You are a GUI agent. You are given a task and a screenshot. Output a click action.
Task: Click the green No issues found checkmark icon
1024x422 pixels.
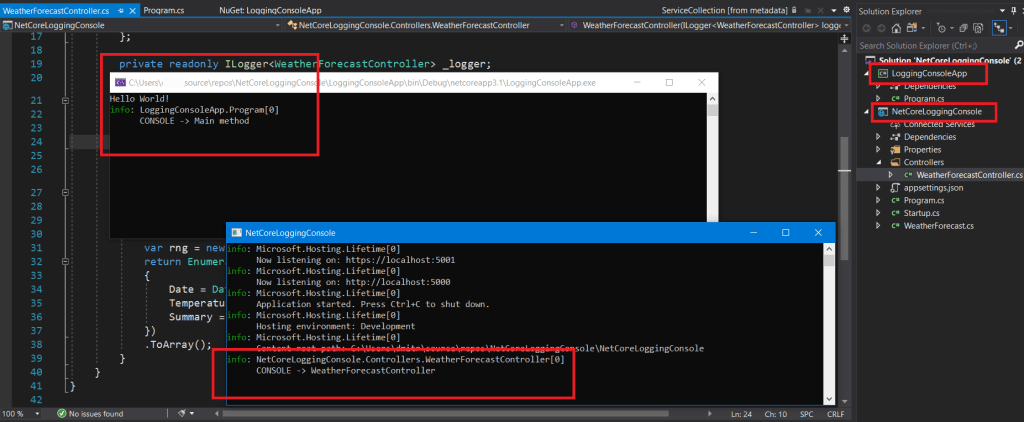click(x=62, y=413)
